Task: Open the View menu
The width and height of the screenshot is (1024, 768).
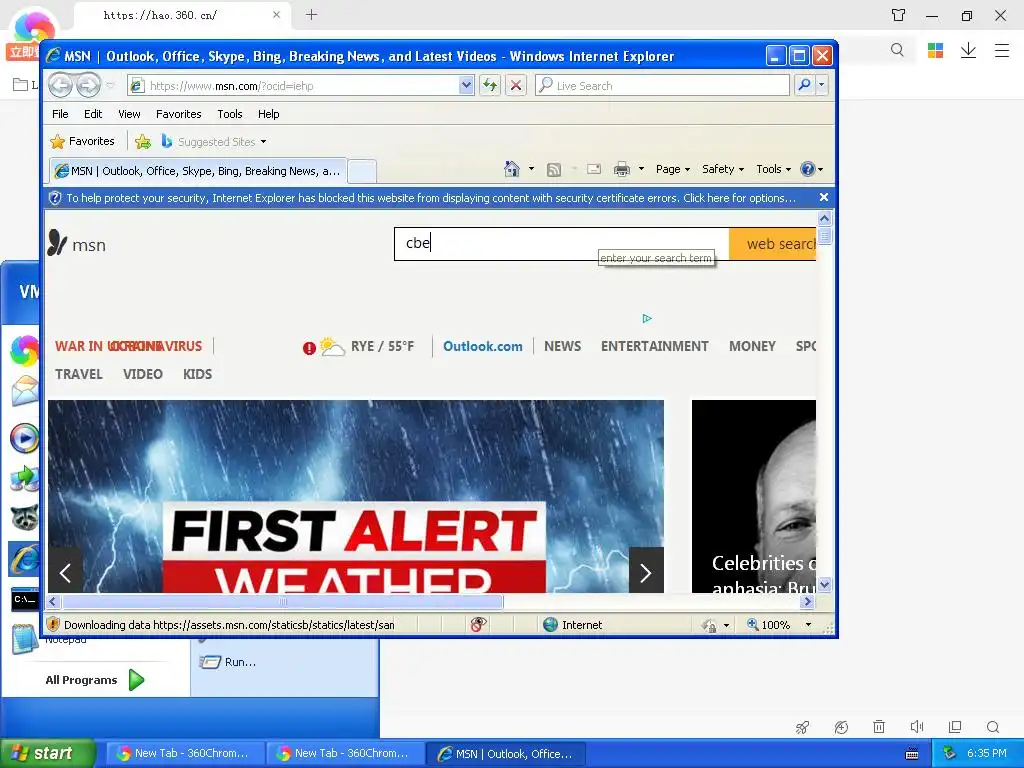Action: pos(129,114)
